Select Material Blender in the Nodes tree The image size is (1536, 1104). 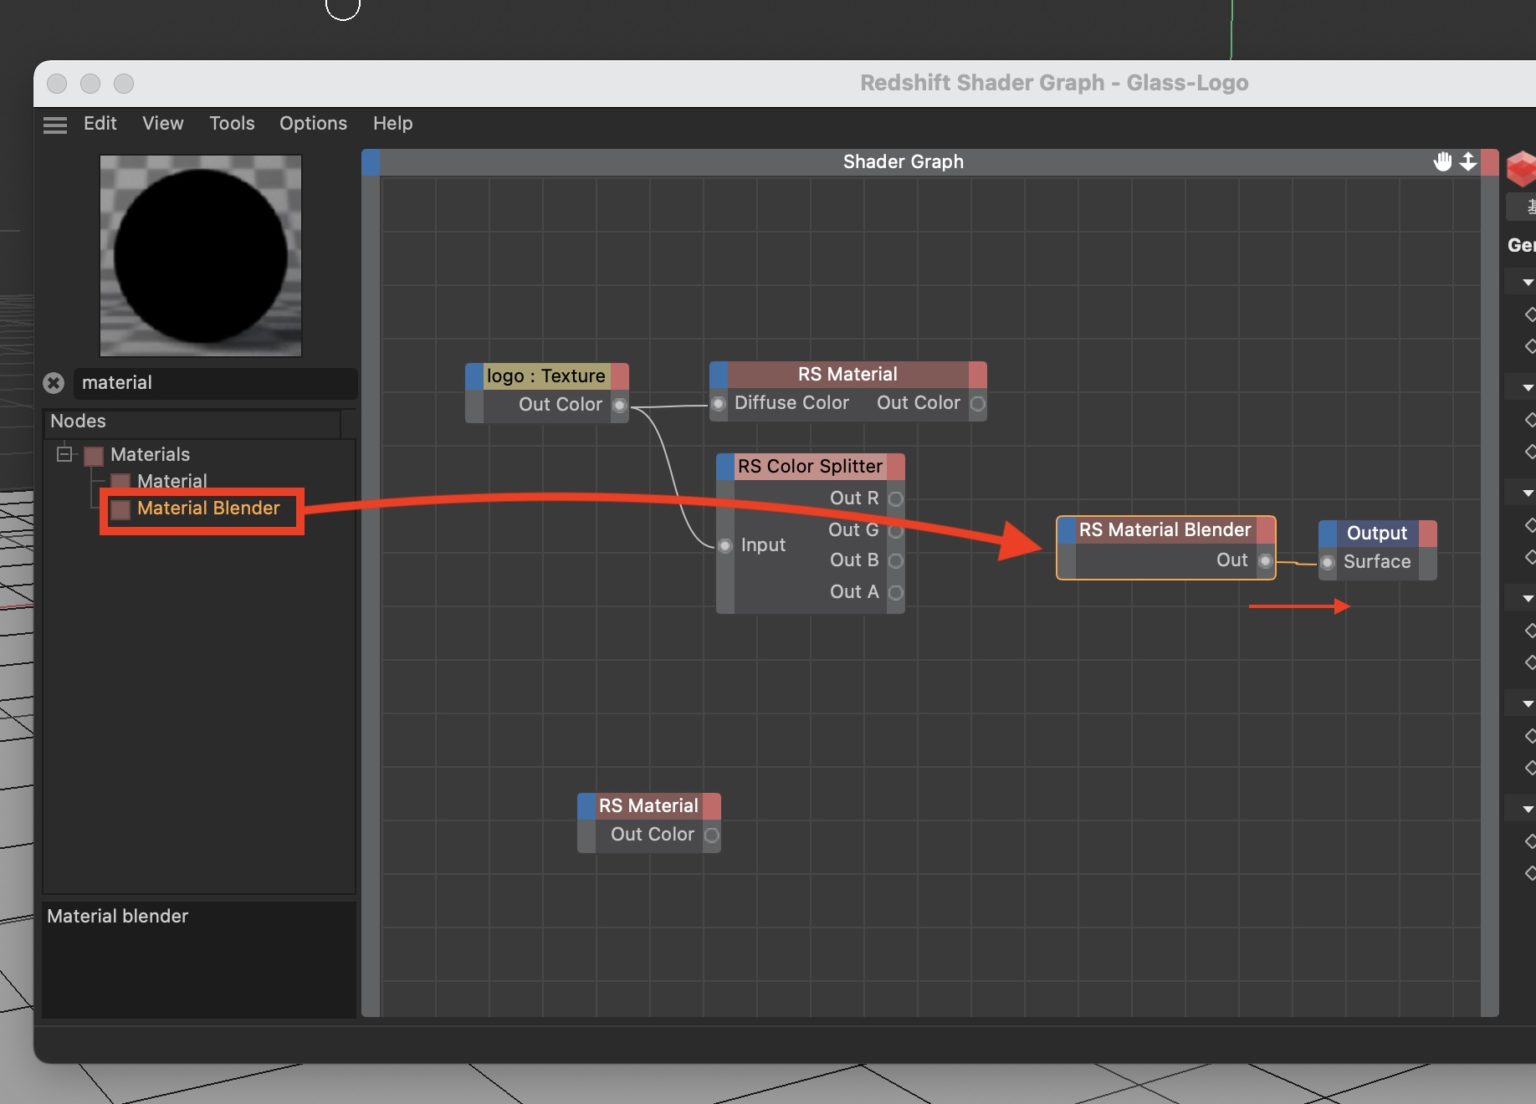(202, 508)
